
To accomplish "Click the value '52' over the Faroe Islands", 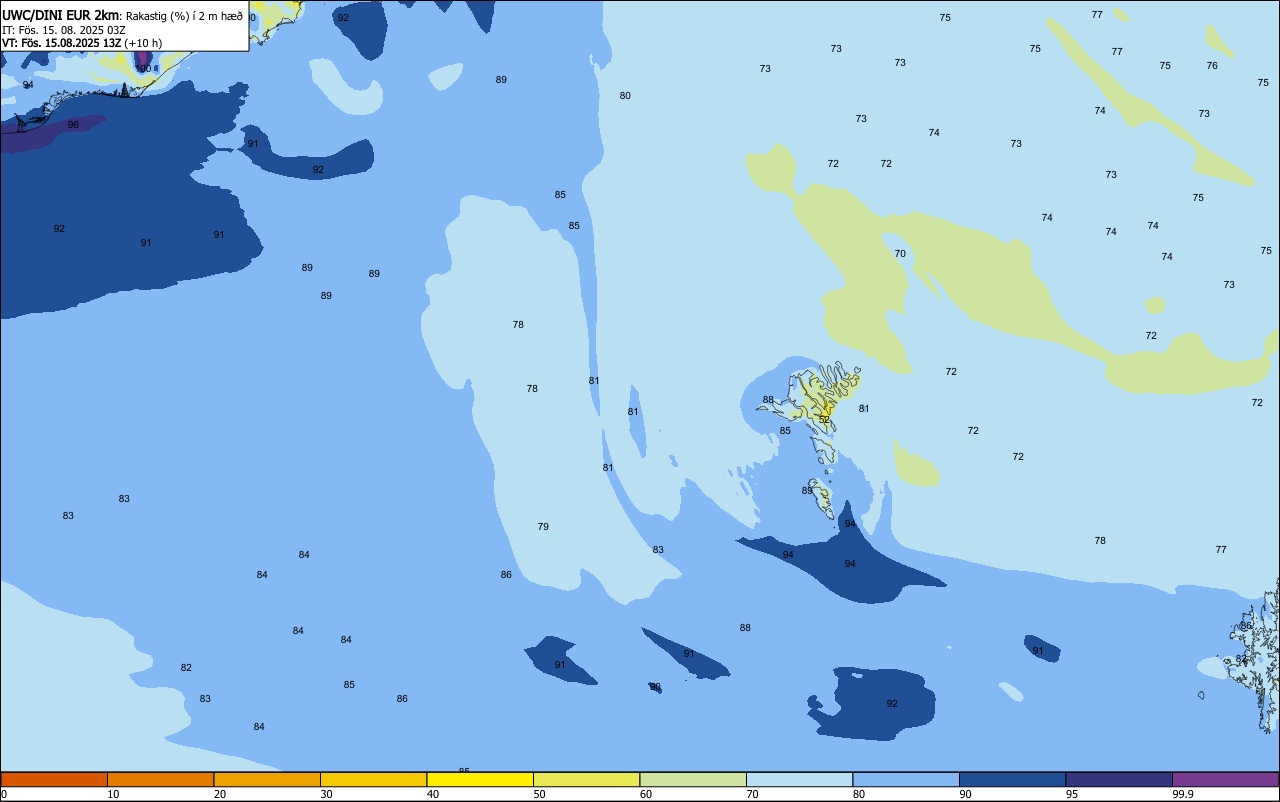I will tap(825, 419).
